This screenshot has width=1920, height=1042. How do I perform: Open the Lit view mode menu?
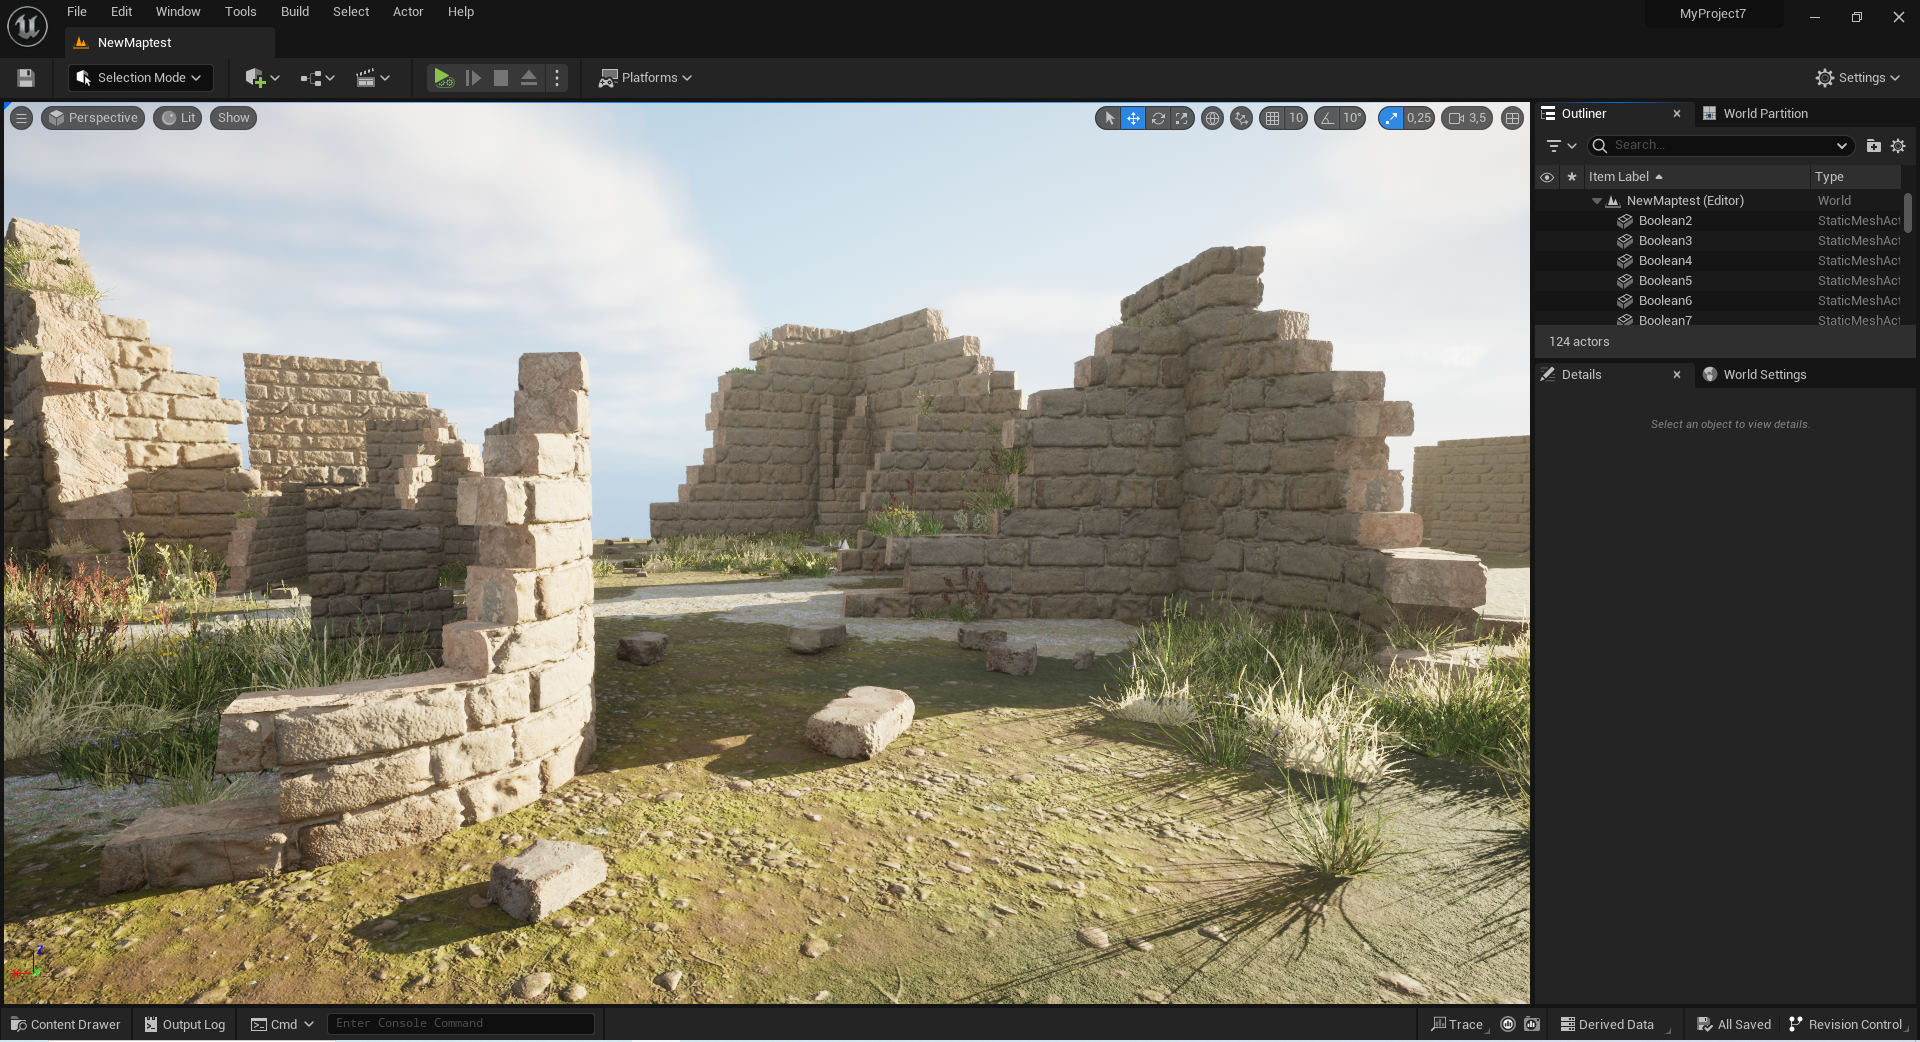pos(178,118)
